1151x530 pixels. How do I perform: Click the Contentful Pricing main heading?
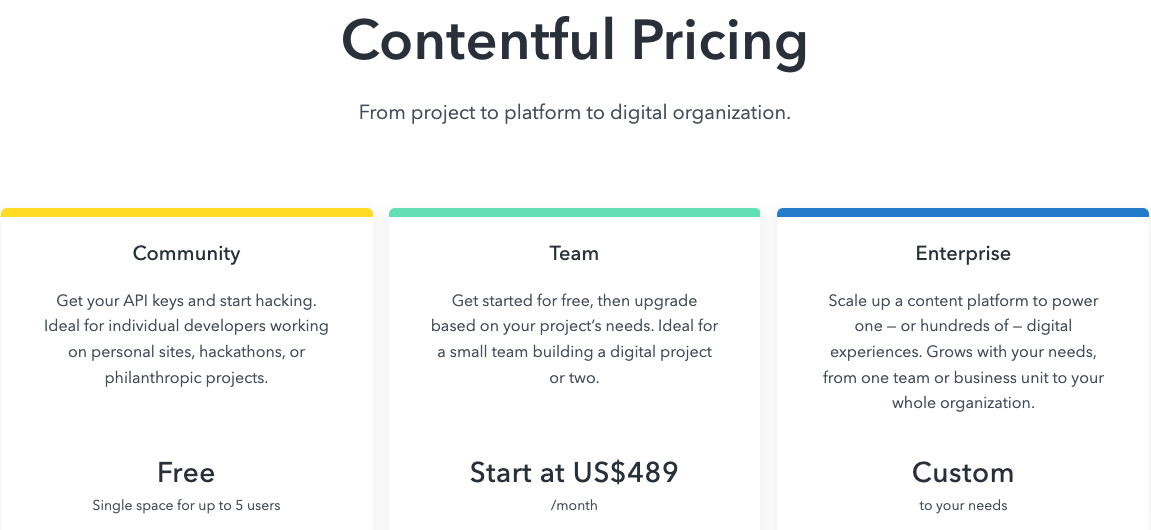(575, 41)
